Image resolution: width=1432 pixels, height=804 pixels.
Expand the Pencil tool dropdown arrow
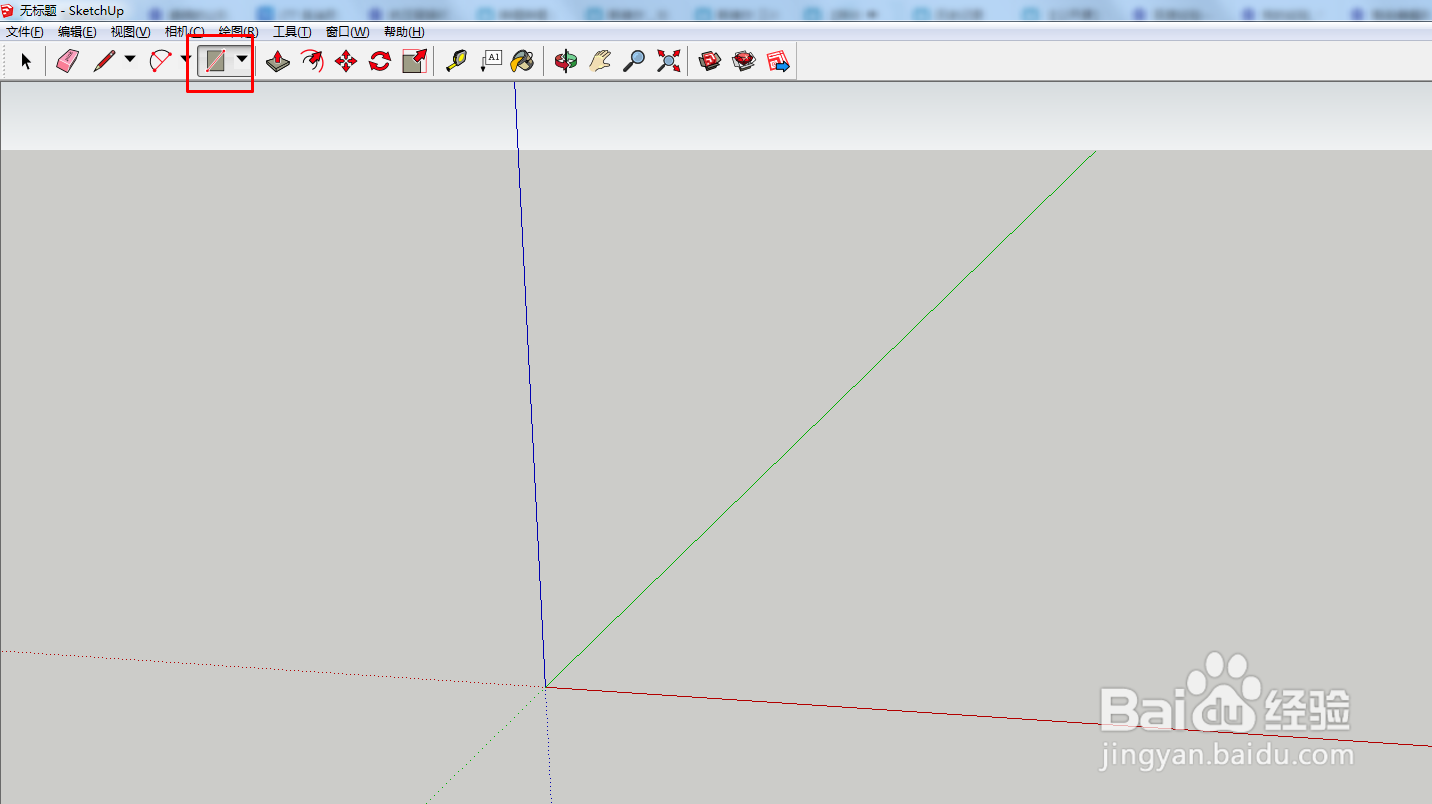click(130, 60)
